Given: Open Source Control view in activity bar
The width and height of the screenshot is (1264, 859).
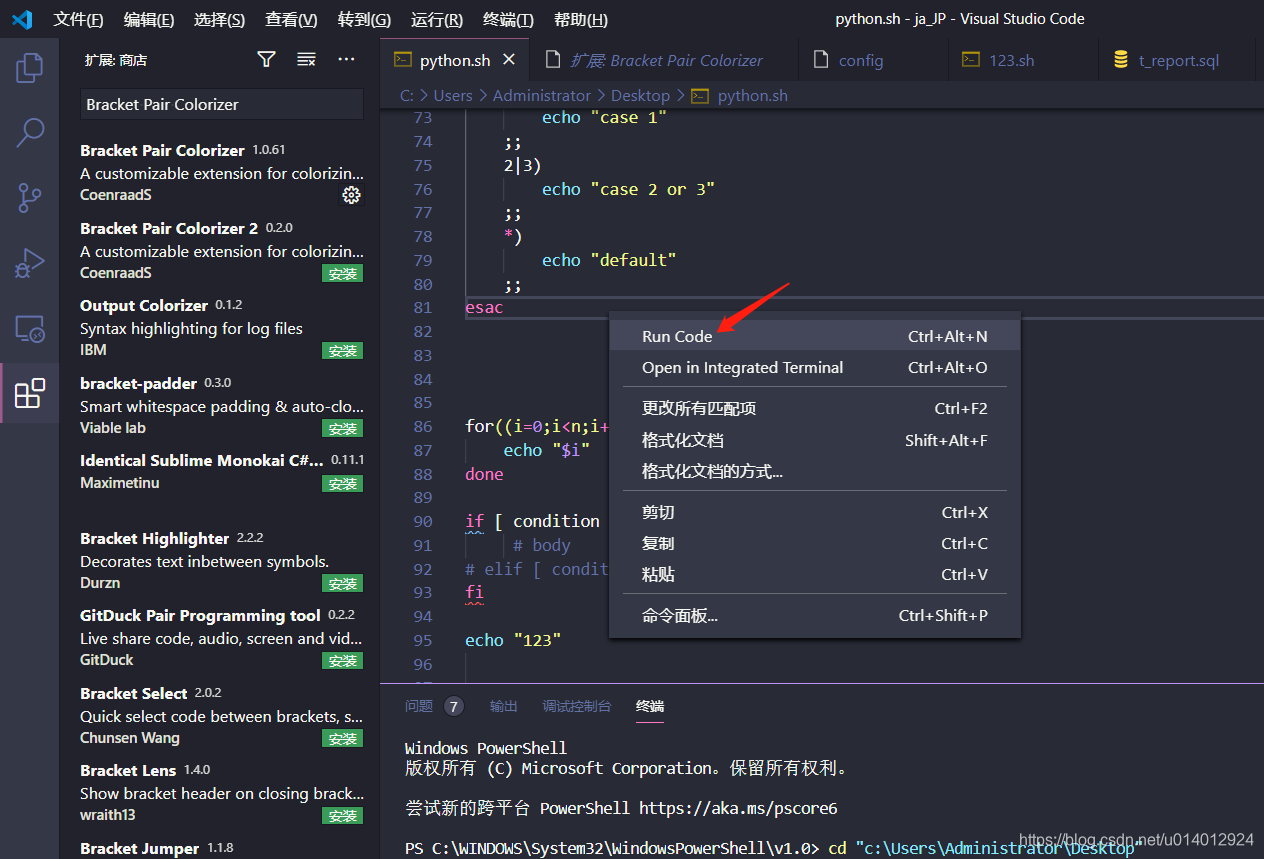Looking at the screenshot, I should (29, 197).
